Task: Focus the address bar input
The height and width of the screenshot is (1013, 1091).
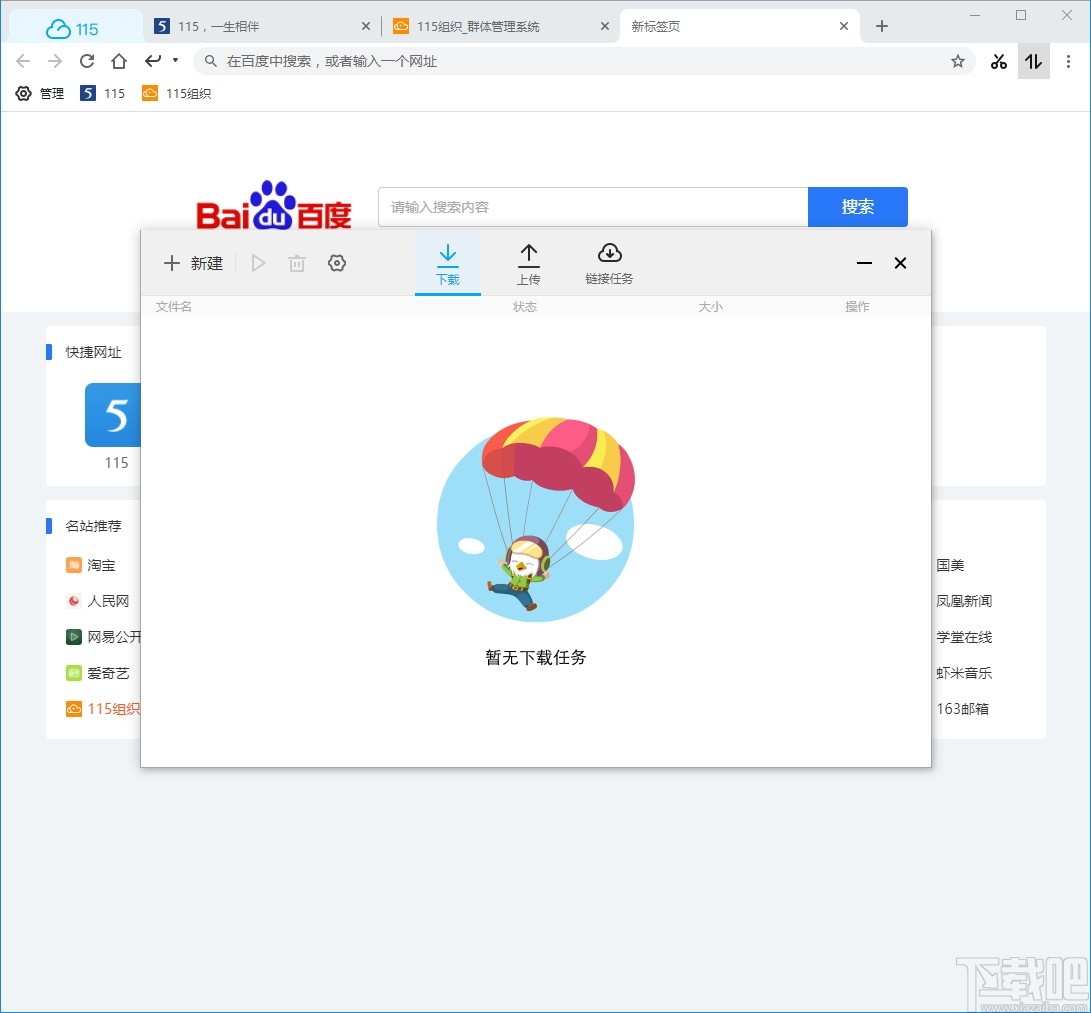Action: pos(584,61)
